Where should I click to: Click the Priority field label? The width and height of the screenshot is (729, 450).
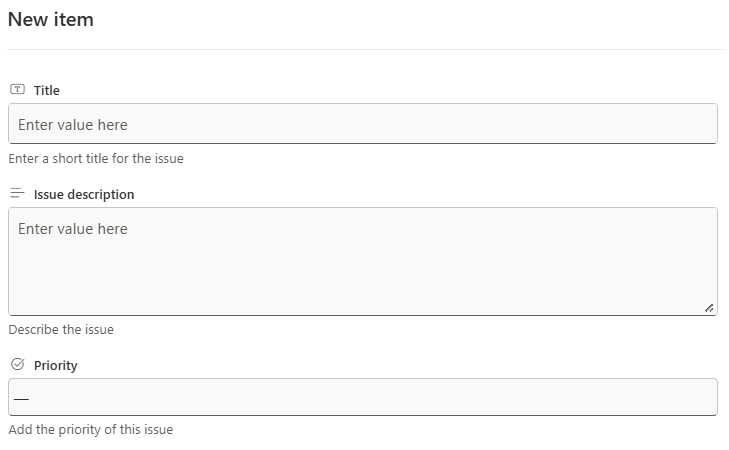point(55,365)
